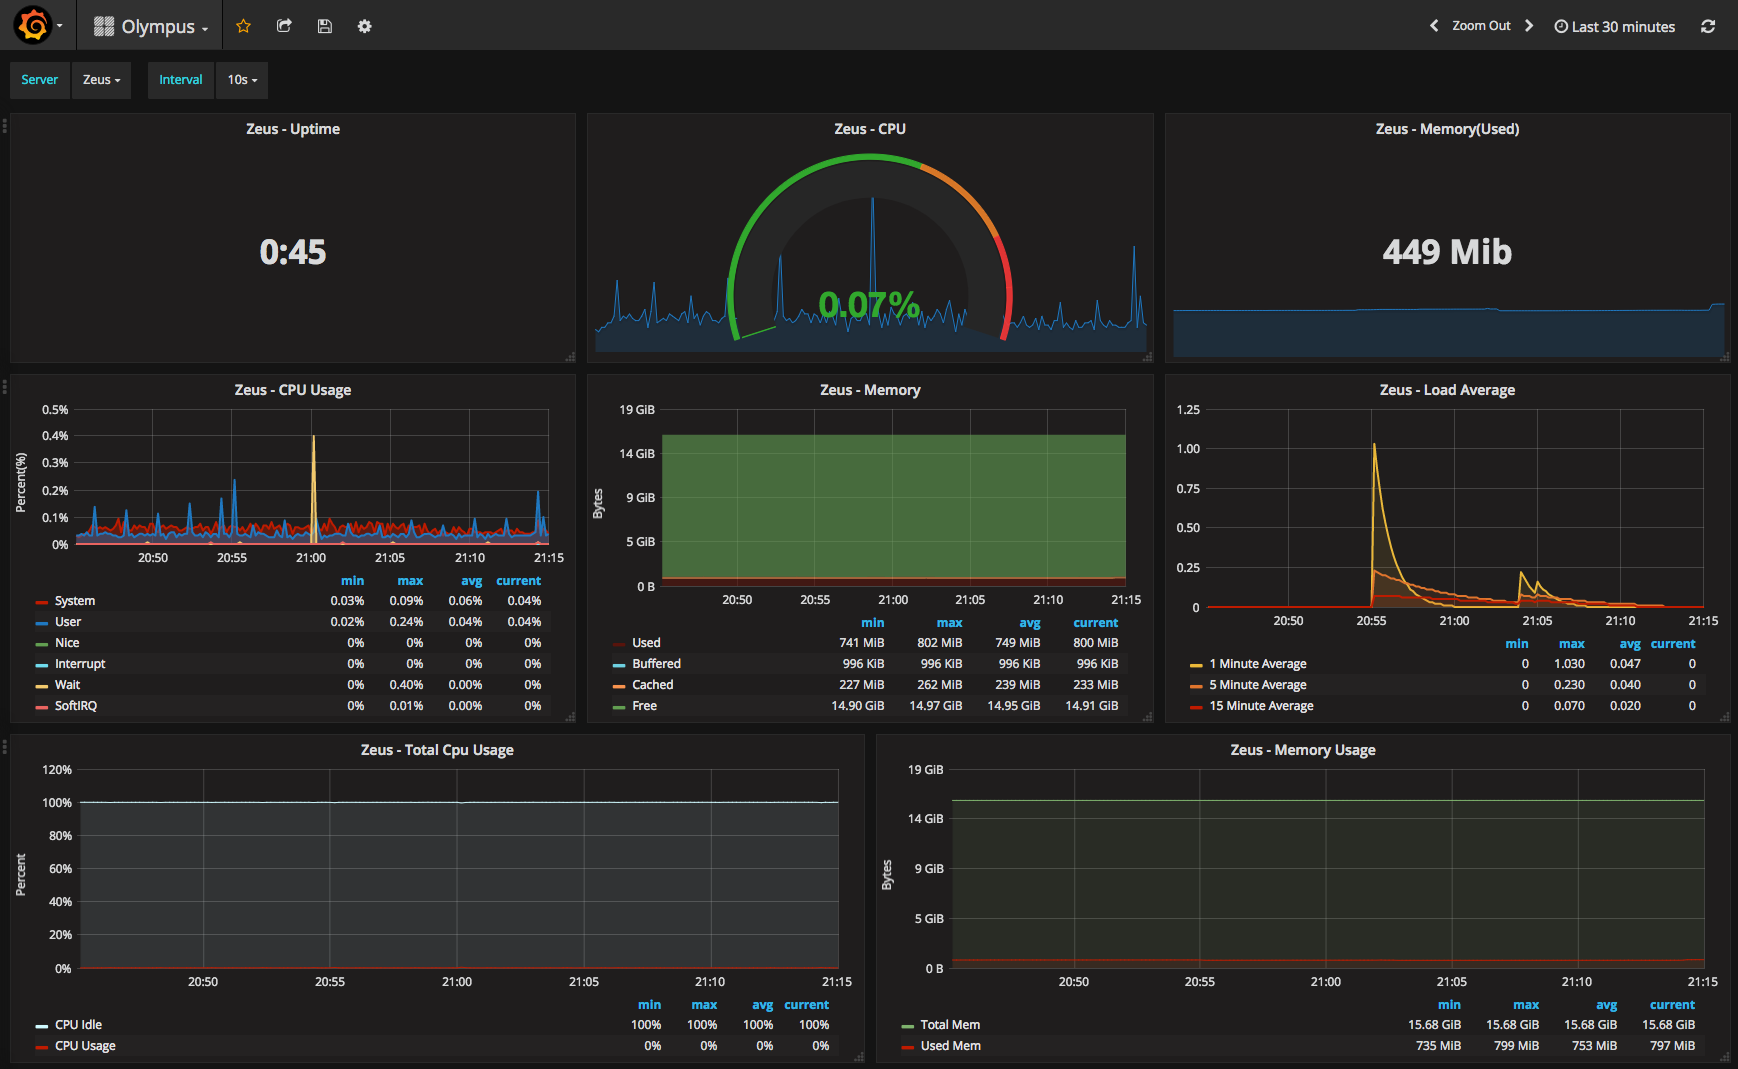Open the Zeus - Load Average panel title menu
The width and height of the screenshot is (1738, 1069).
pos(1446,390)
